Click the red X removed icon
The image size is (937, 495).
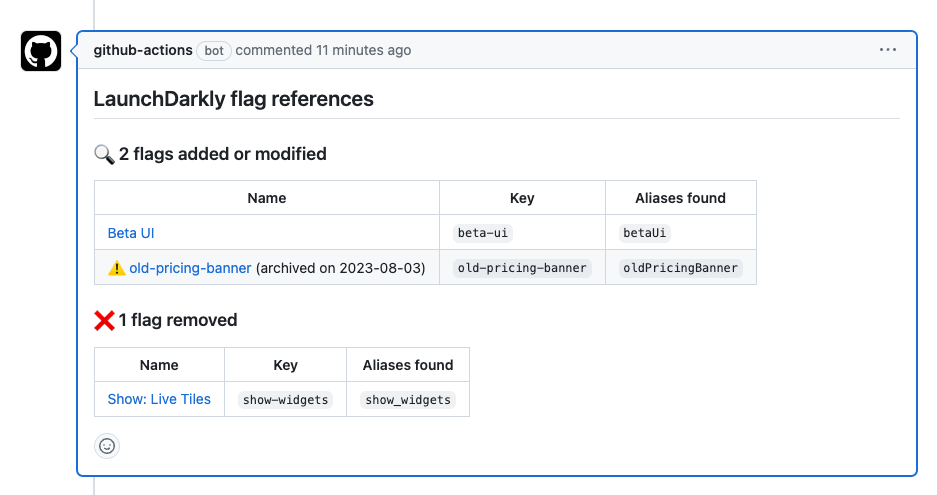point(104,320)
